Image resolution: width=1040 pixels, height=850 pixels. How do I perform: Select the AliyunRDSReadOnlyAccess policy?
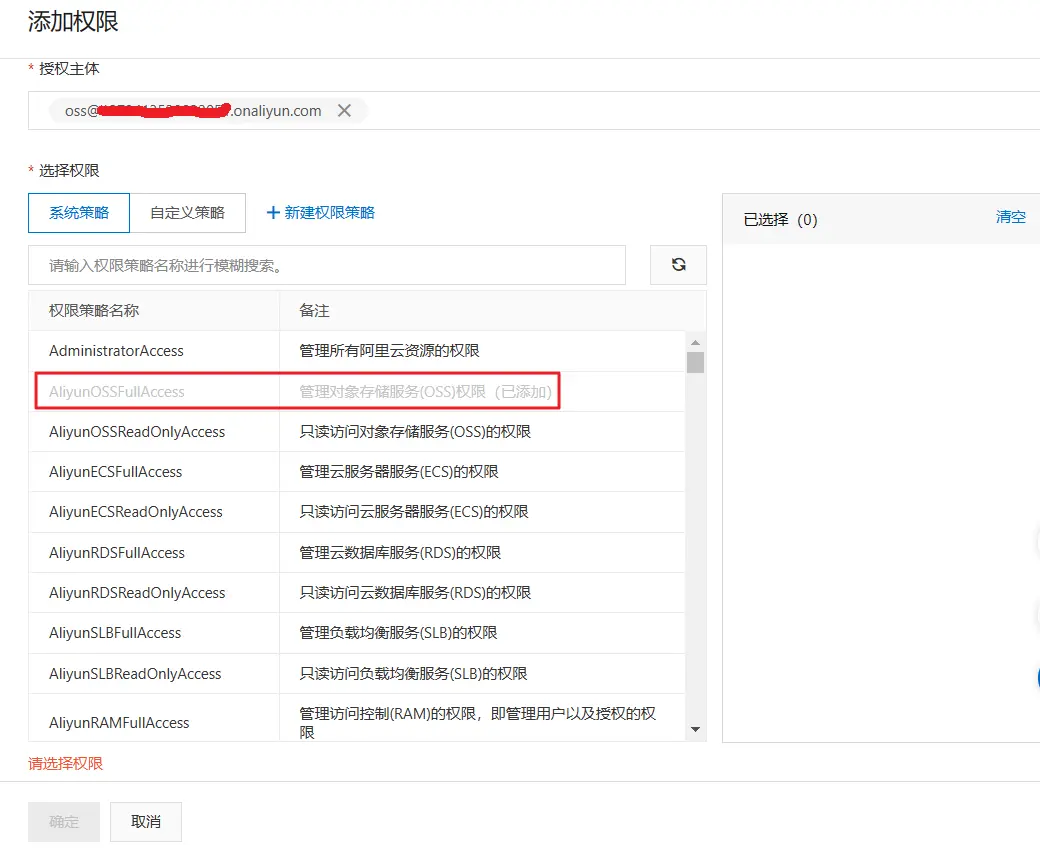(x=357, y=593)
